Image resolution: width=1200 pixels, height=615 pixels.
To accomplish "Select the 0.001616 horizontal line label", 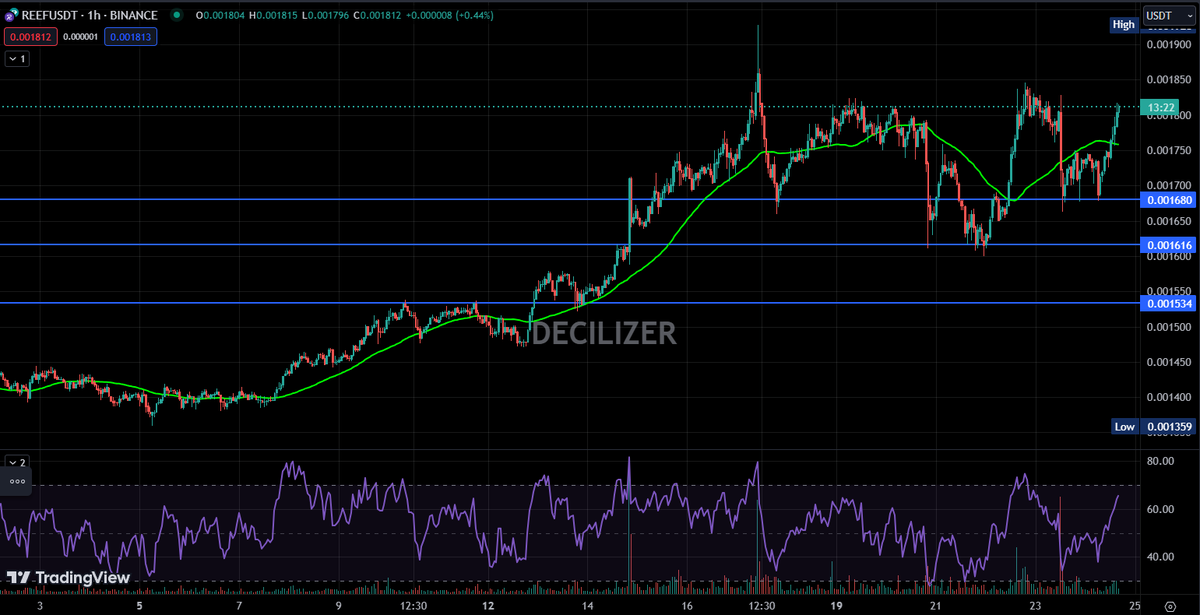I will pyautogui.click(x=1169, y=245).
